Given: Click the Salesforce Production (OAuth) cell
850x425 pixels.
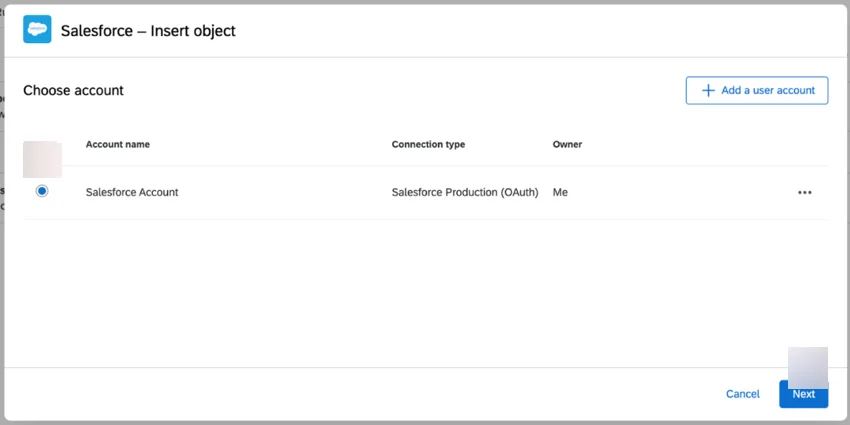Looking at the screenshot, I should pos(469,192).
